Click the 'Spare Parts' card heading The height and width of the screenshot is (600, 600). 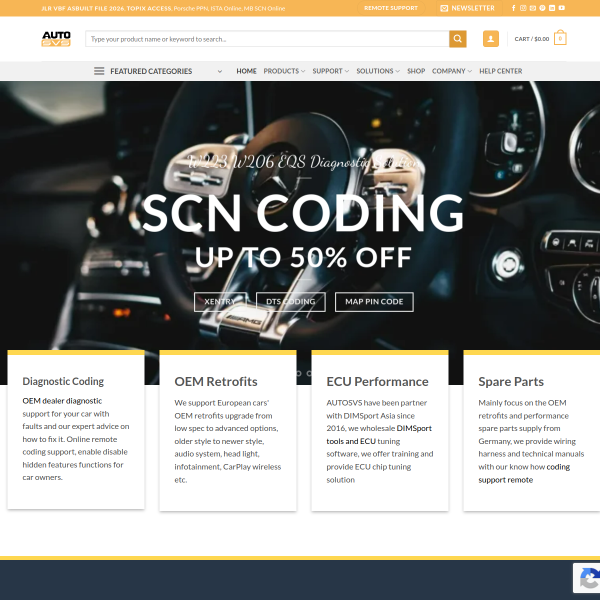511,382
